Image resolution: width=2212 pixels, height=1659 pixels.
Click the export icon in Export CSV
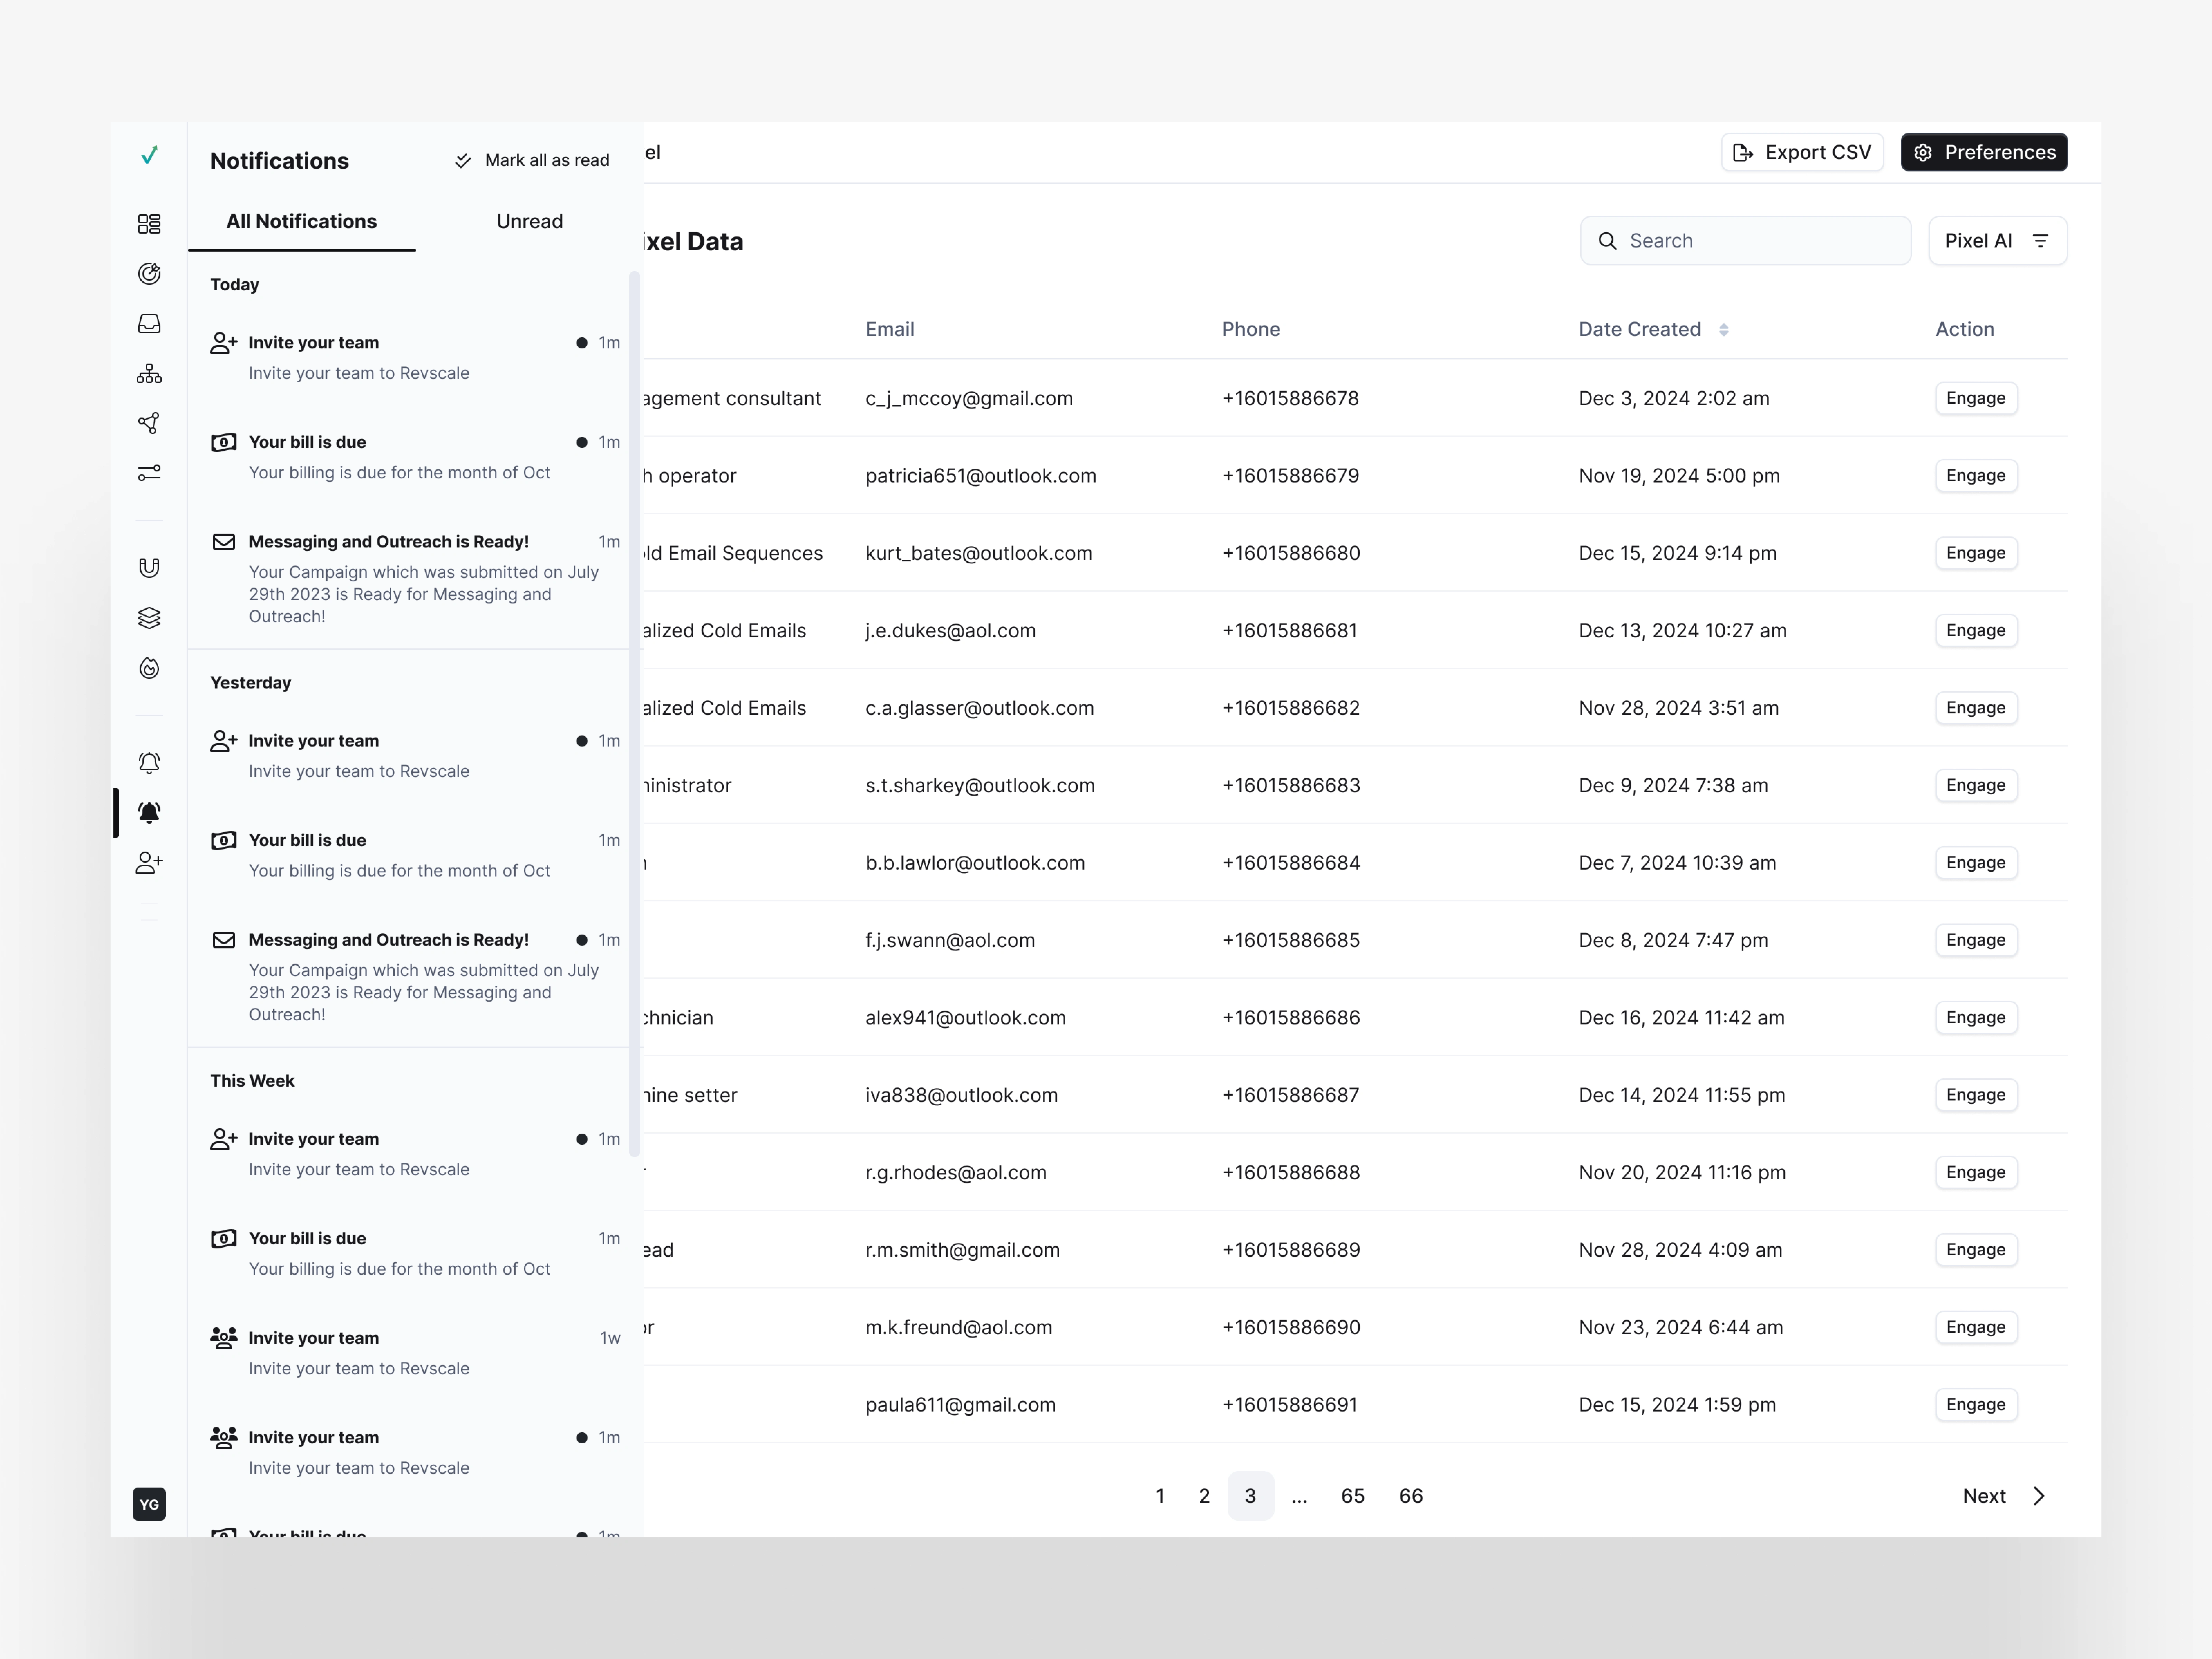pyautogui.click(x=1743, y=153)
